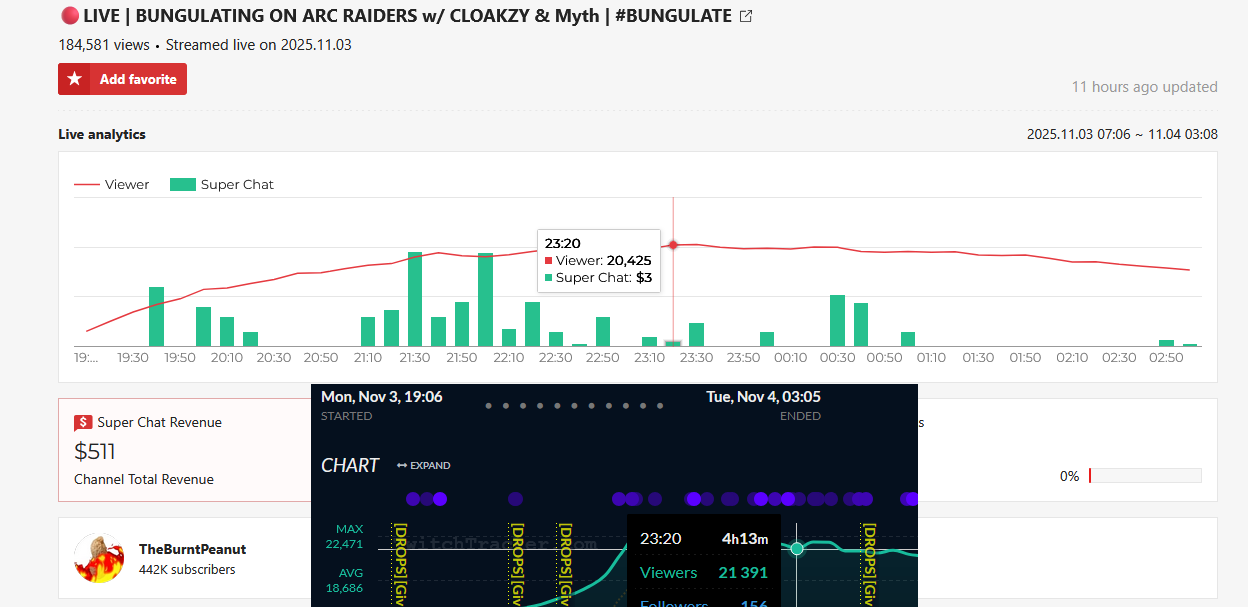Click the 11 hours ago updated text

pyautogui.click(x=1145, y=87)
